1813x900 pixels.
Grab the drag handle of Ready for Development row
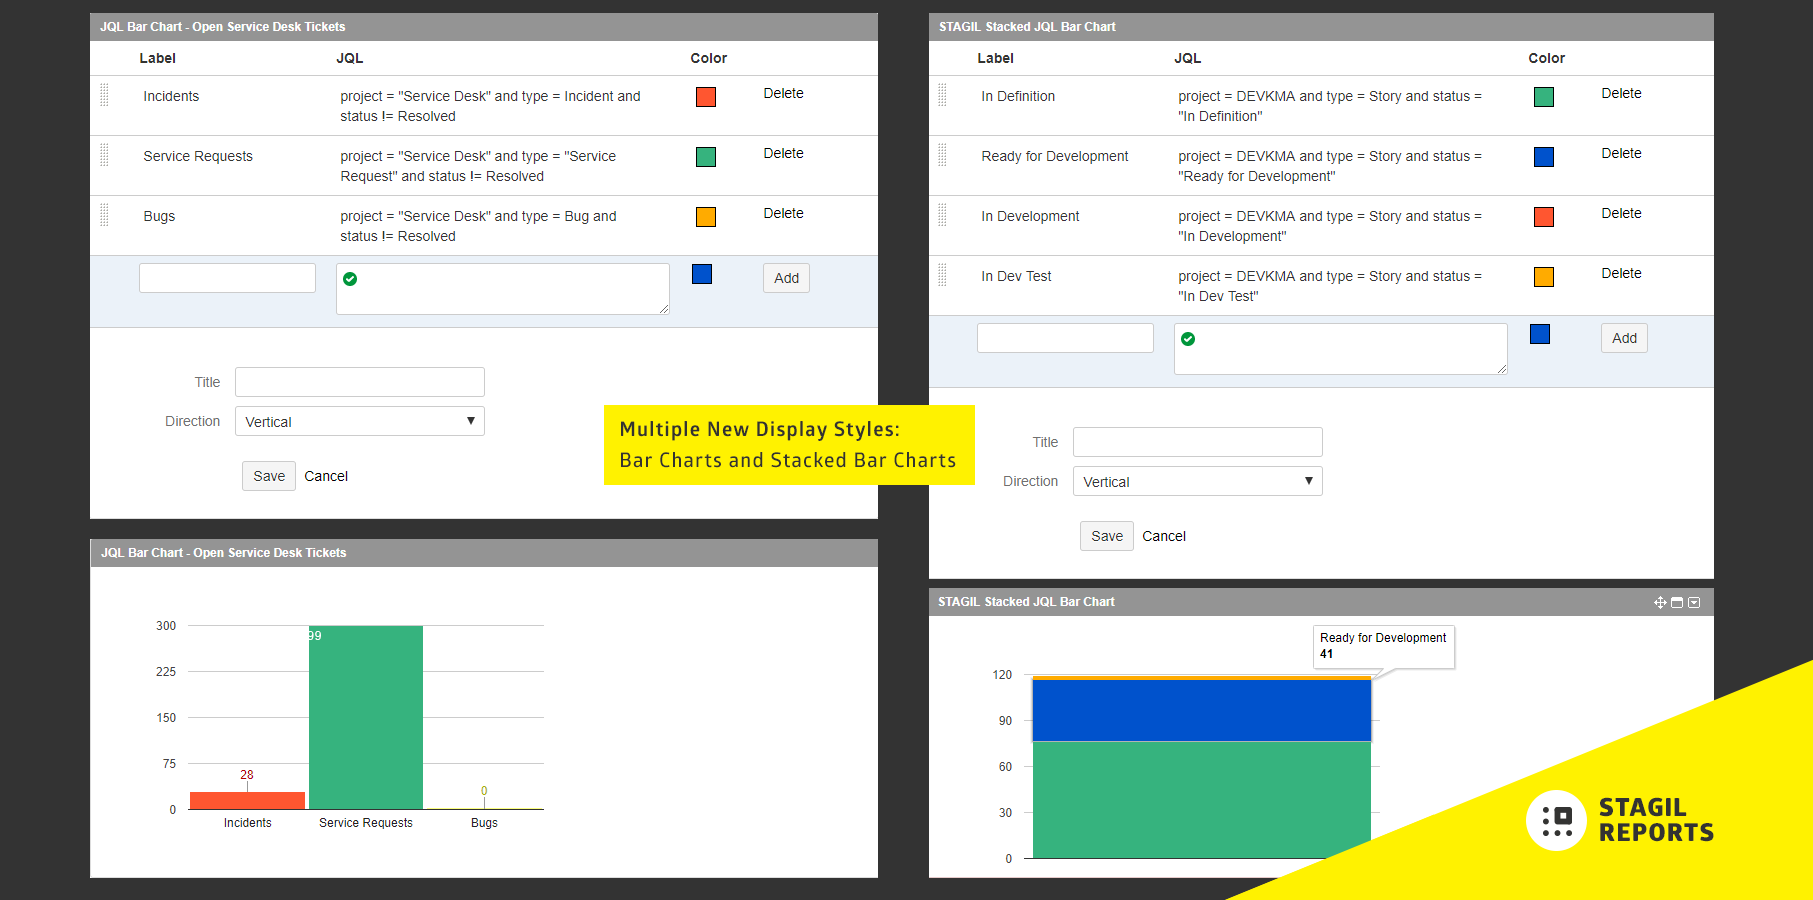(942, 155)
